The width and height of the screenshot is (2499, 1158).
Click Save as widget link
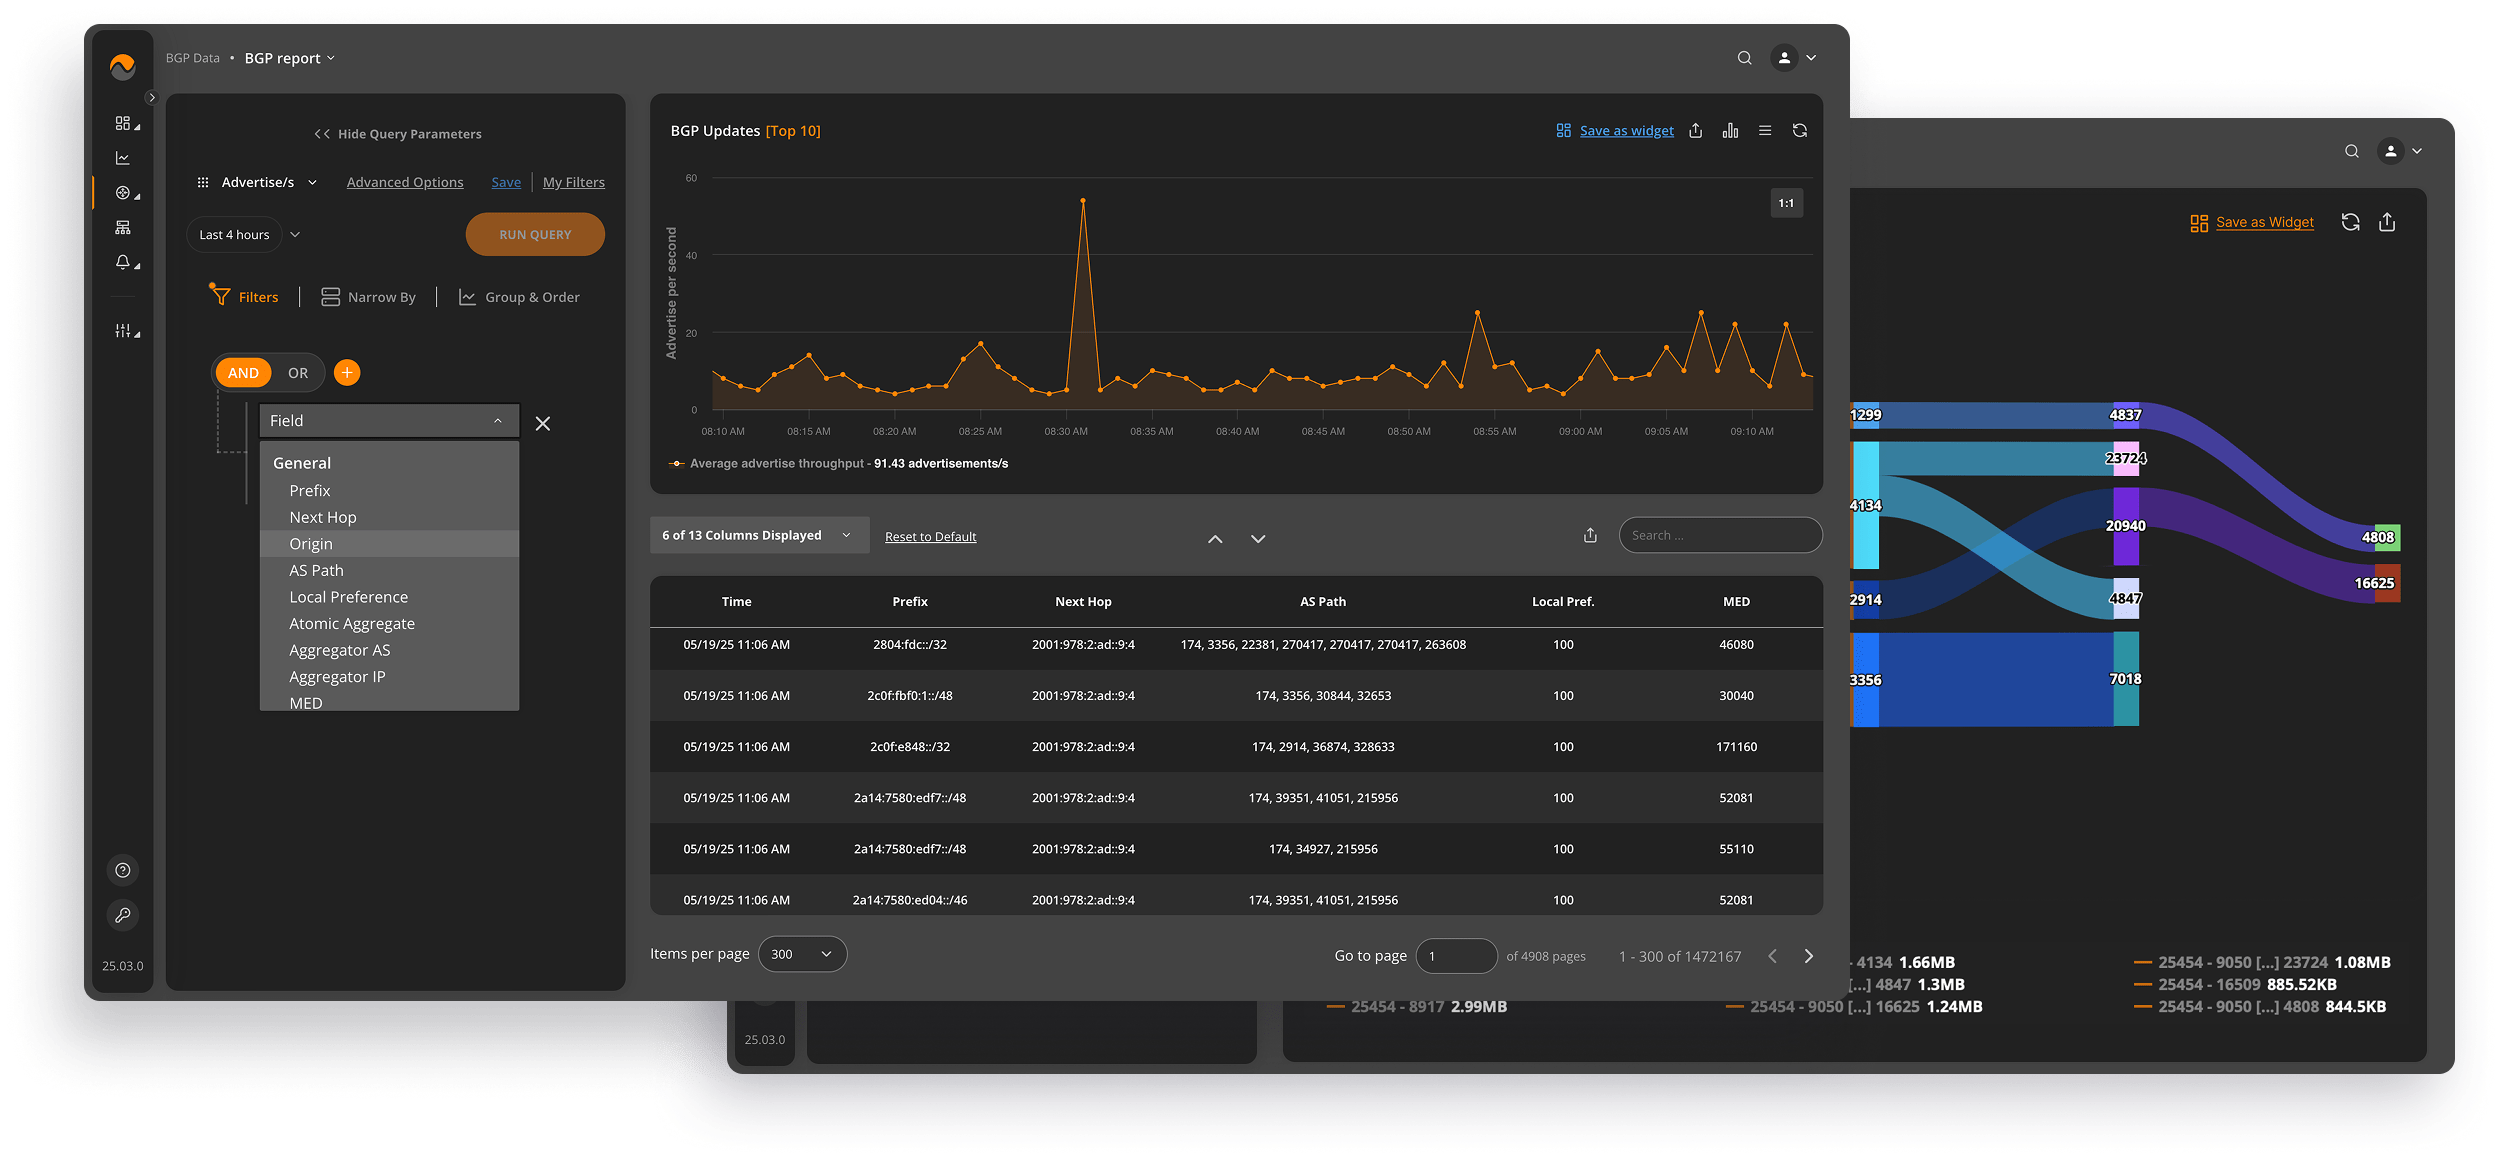[1626, 131]
